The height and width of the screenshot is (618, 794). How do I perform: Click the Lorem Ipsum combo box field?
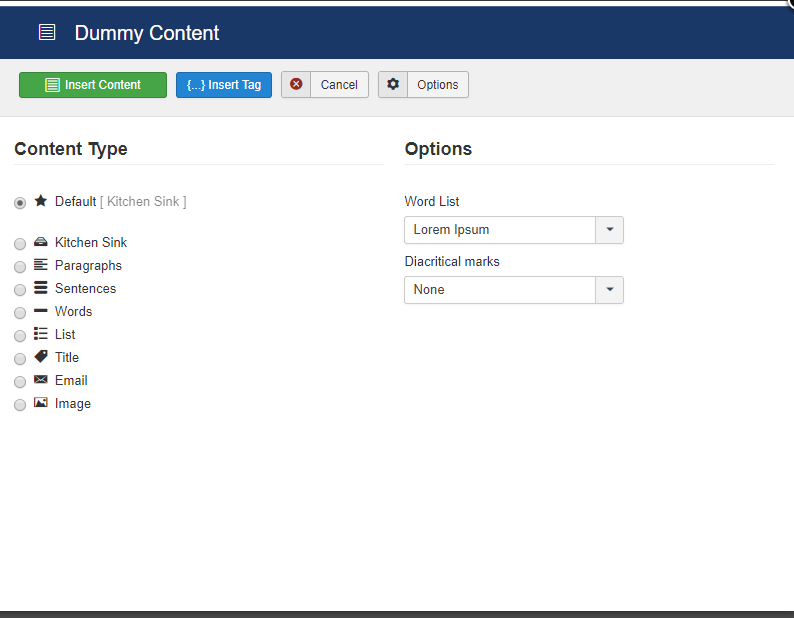(514, 230)
